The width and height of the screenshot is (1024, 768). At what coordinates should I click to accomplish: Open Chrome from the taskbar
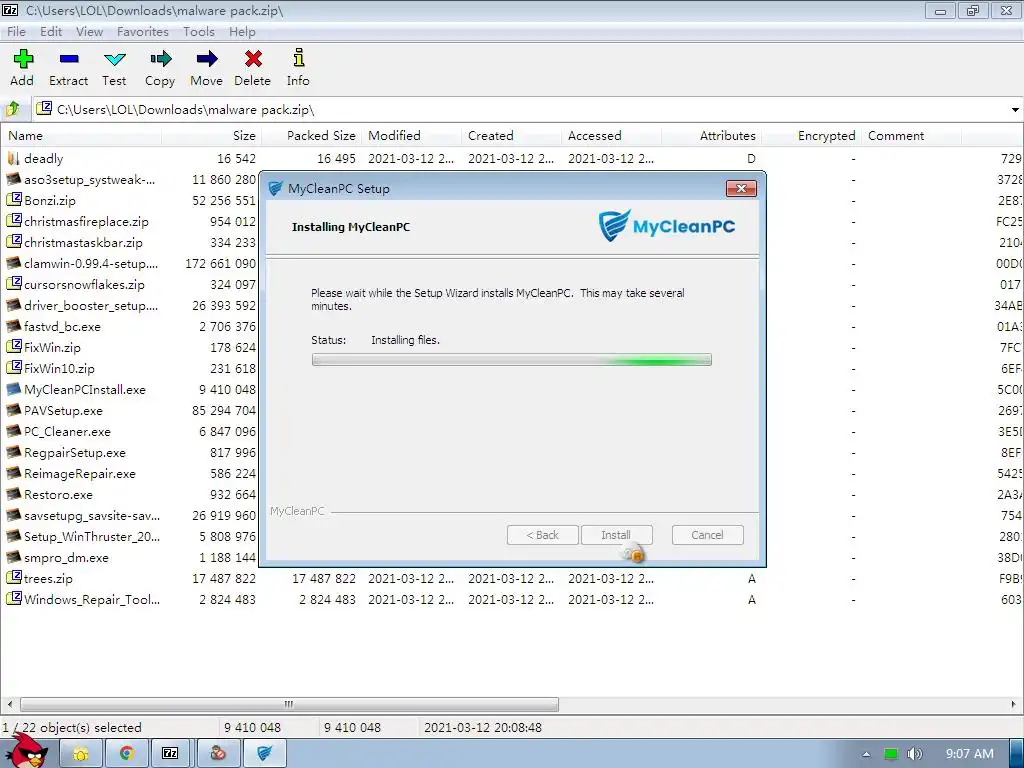[x=126, y=754]
